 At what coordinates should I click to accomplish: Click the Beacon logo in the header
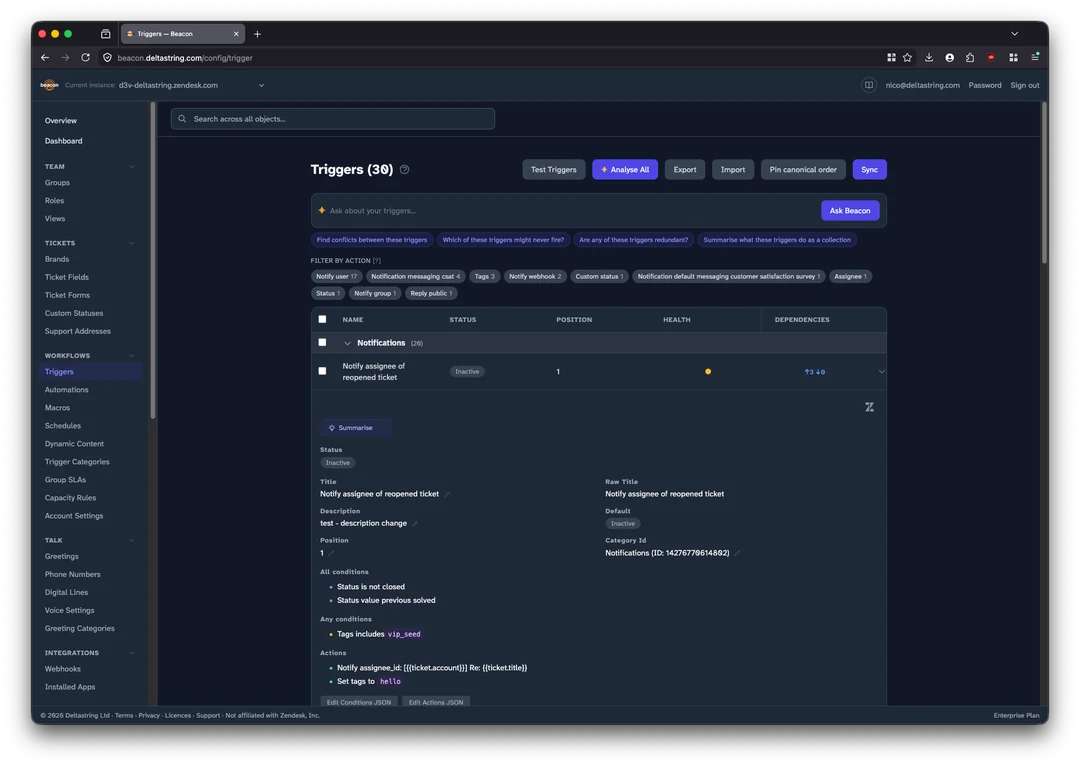49,85
